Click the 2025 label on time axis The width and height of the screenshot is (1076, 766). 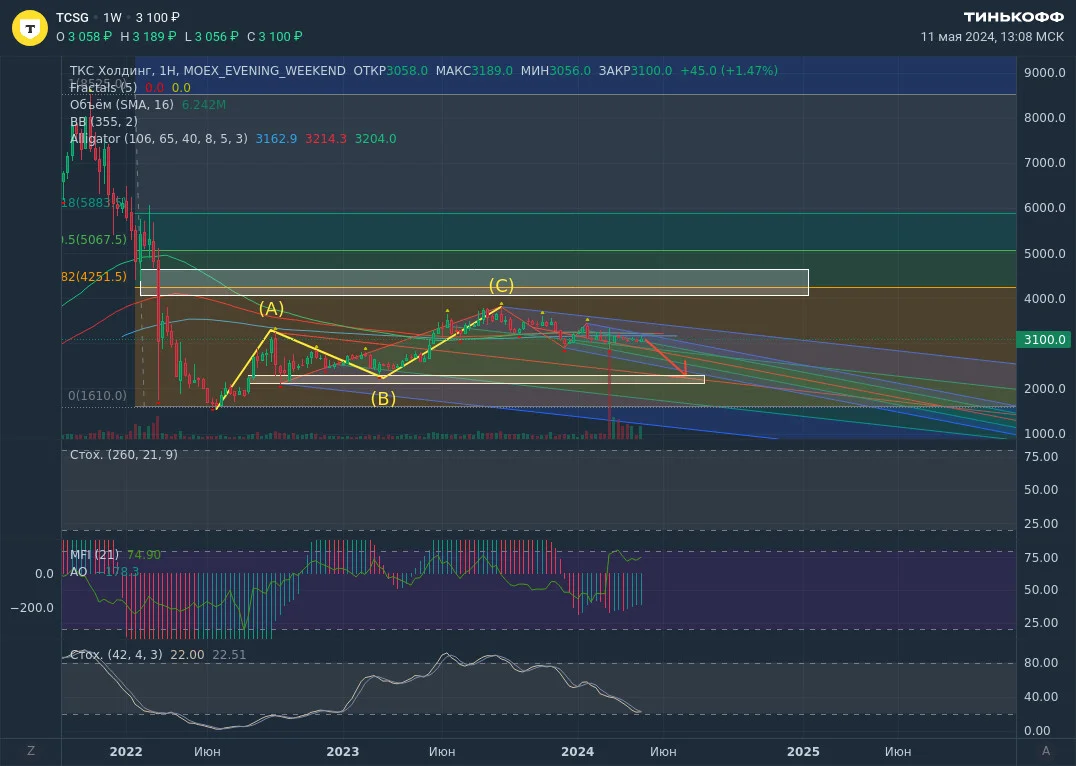(x=804, y=752)
